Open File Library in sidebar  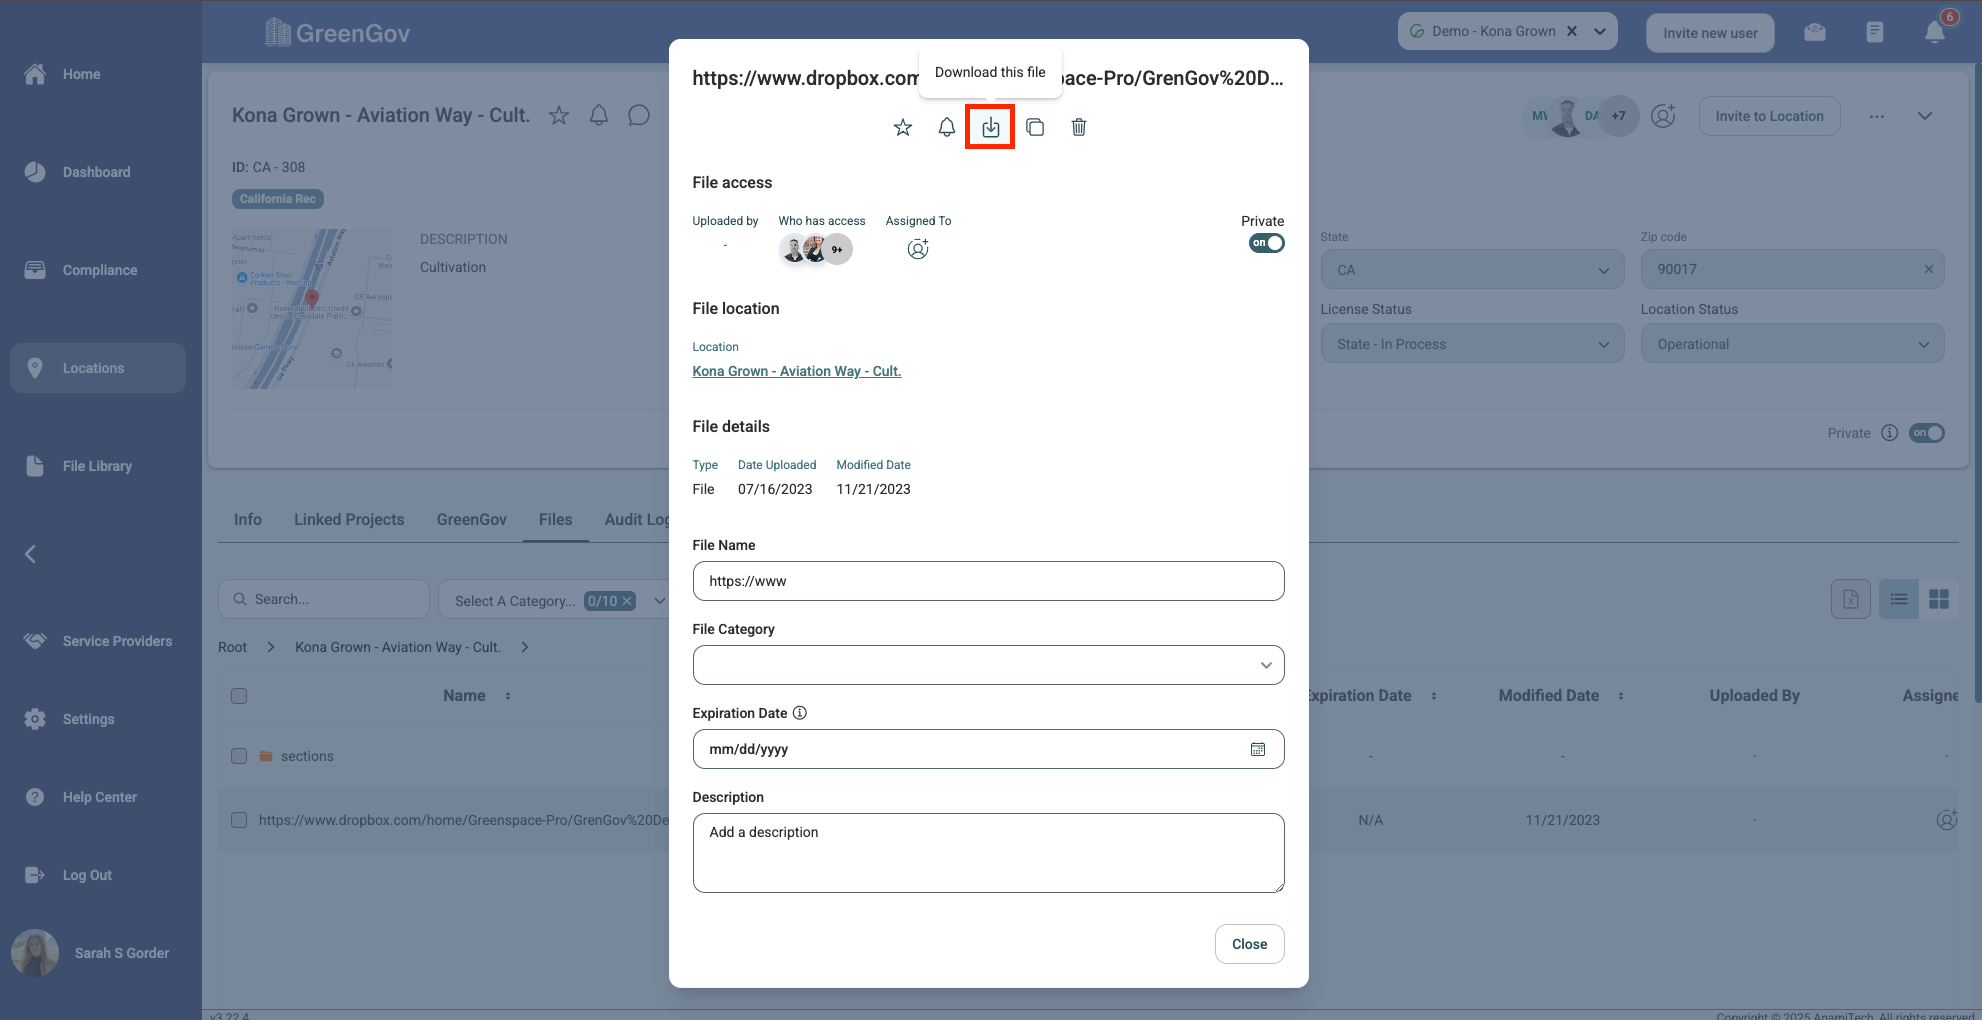click(97, 466)
